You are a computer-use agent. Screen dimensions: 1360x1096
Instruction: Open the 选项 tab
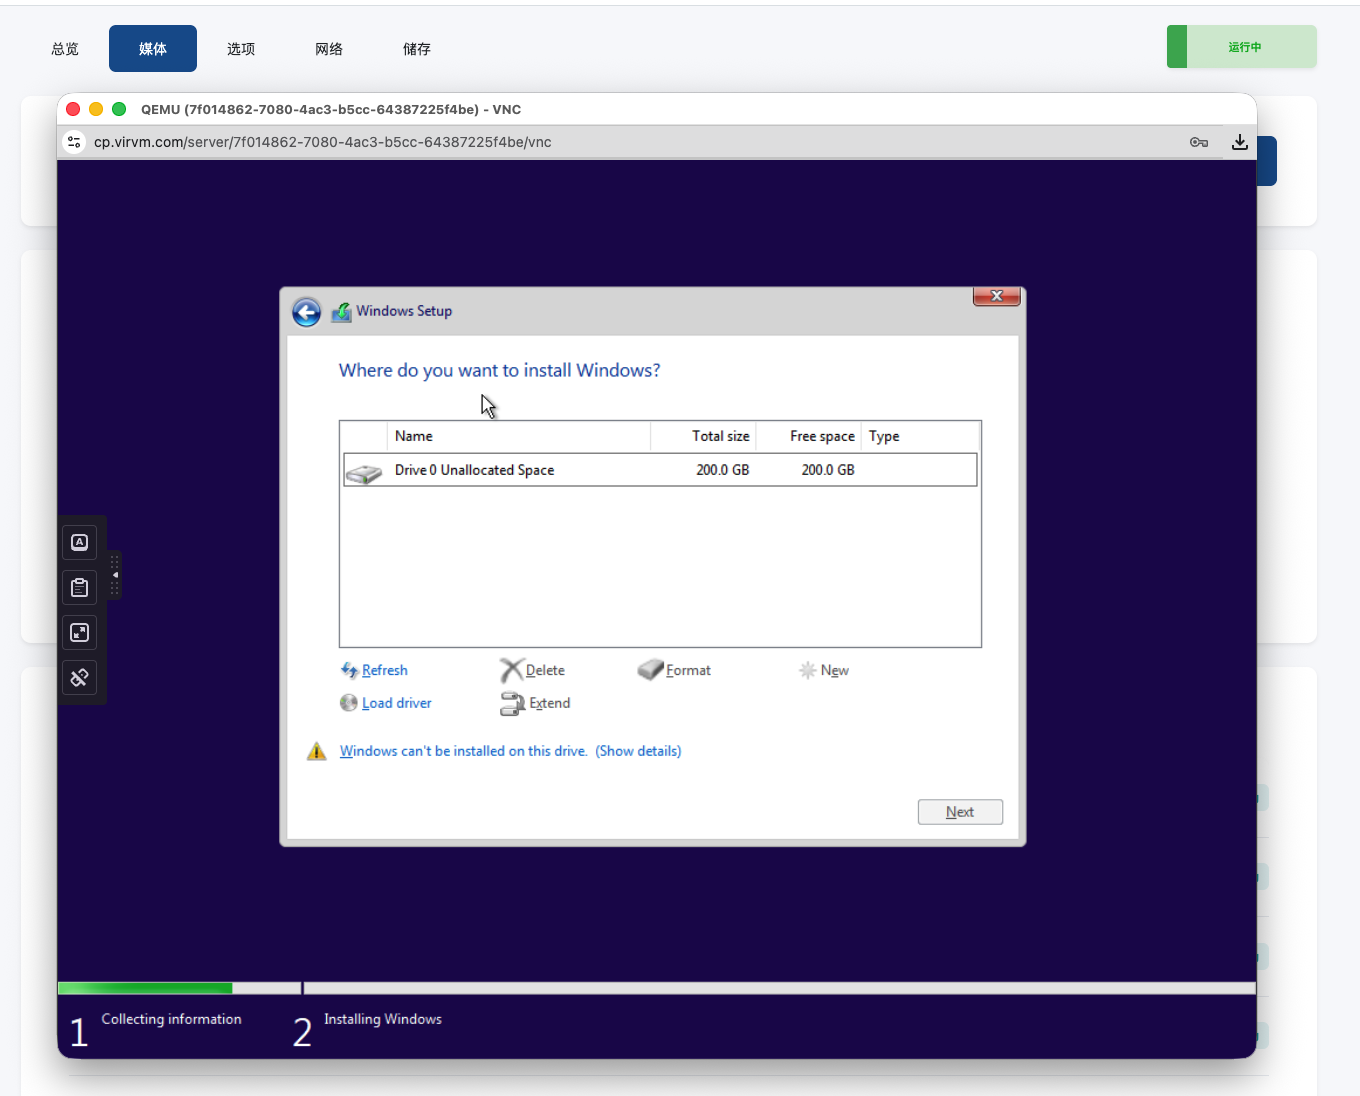pos(241,49)
